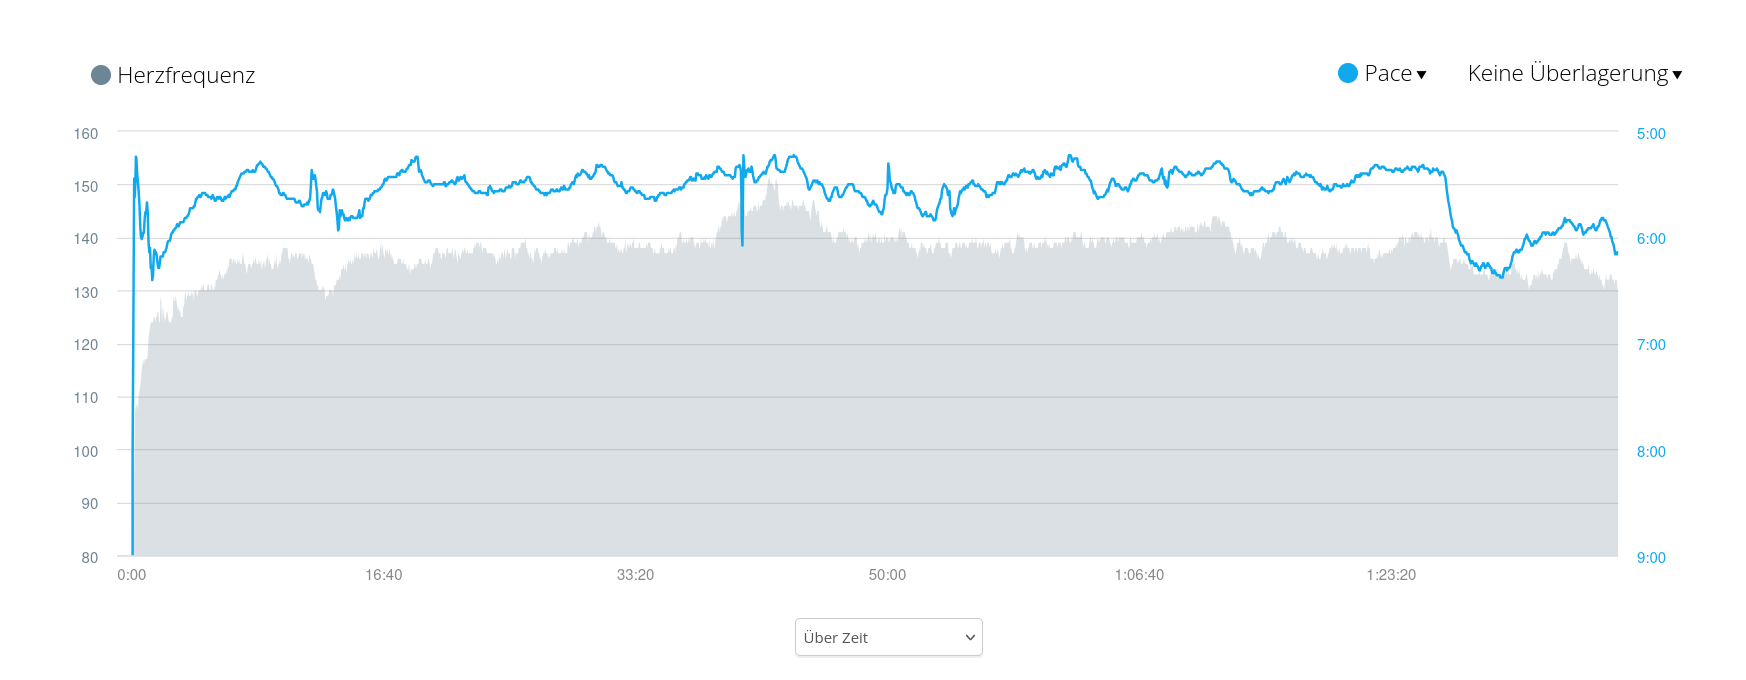
Task: Click the blue Pace legend dot
Action: tap(1348, 73)
